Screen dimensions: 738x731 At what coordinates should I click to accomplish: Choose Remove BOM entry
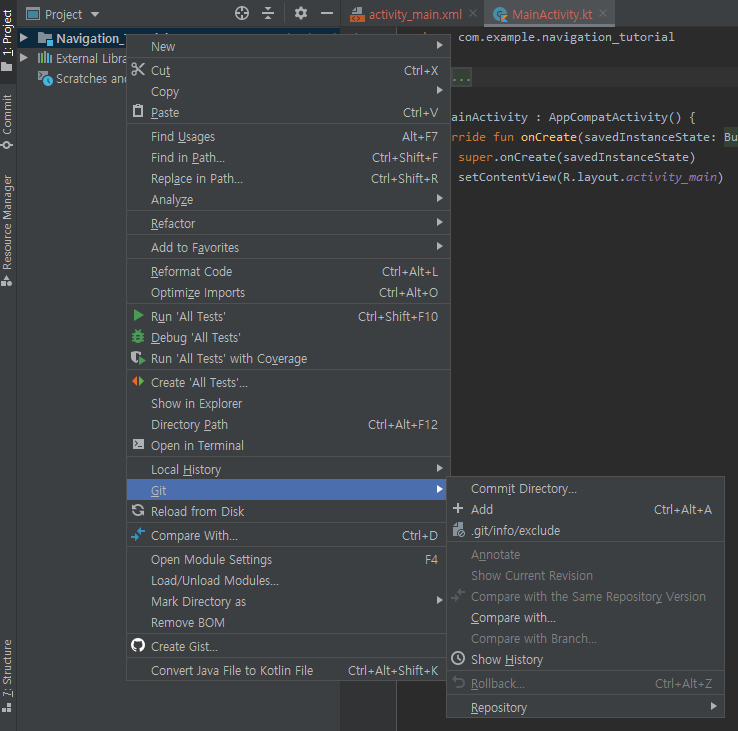click(287, 623)
